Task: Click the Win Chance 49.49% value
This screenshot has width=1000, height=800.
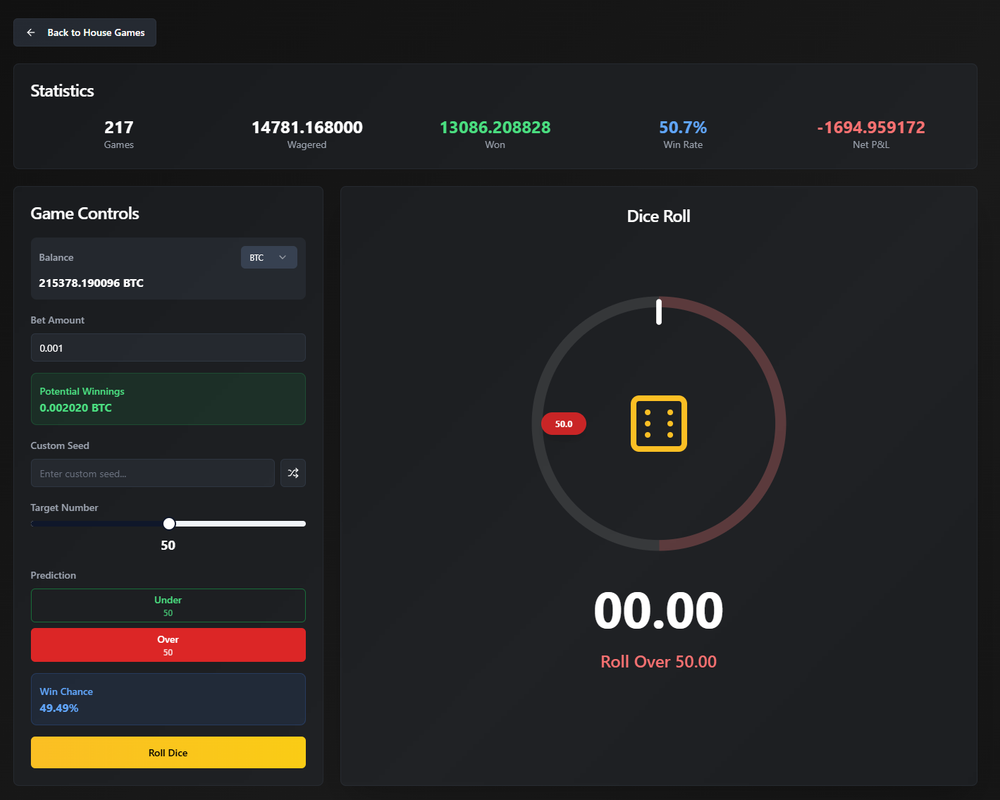Action: pos(59,708)
